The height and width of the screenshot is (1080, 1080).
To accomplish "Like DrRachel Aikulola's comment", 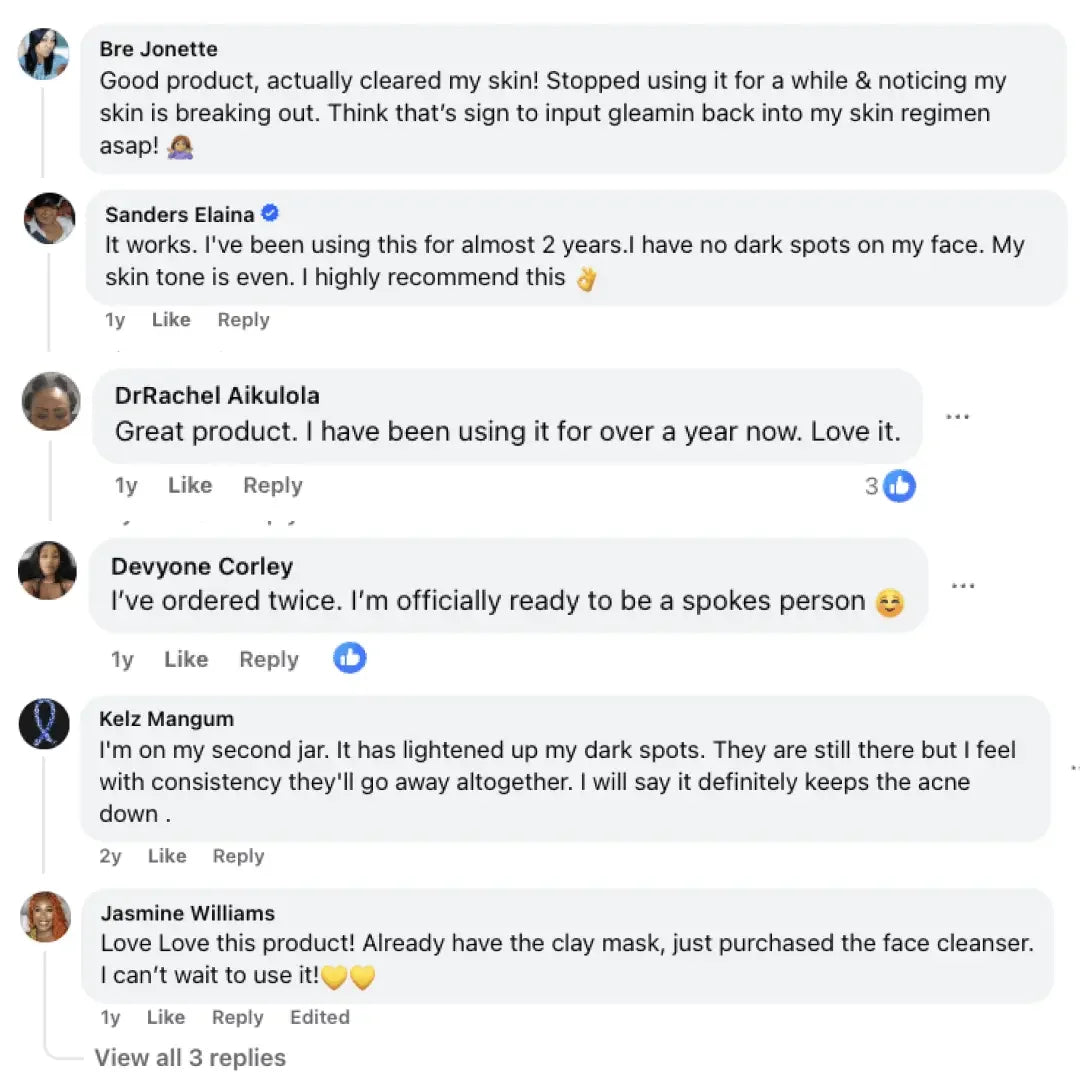I will click(x=189, y=486).
